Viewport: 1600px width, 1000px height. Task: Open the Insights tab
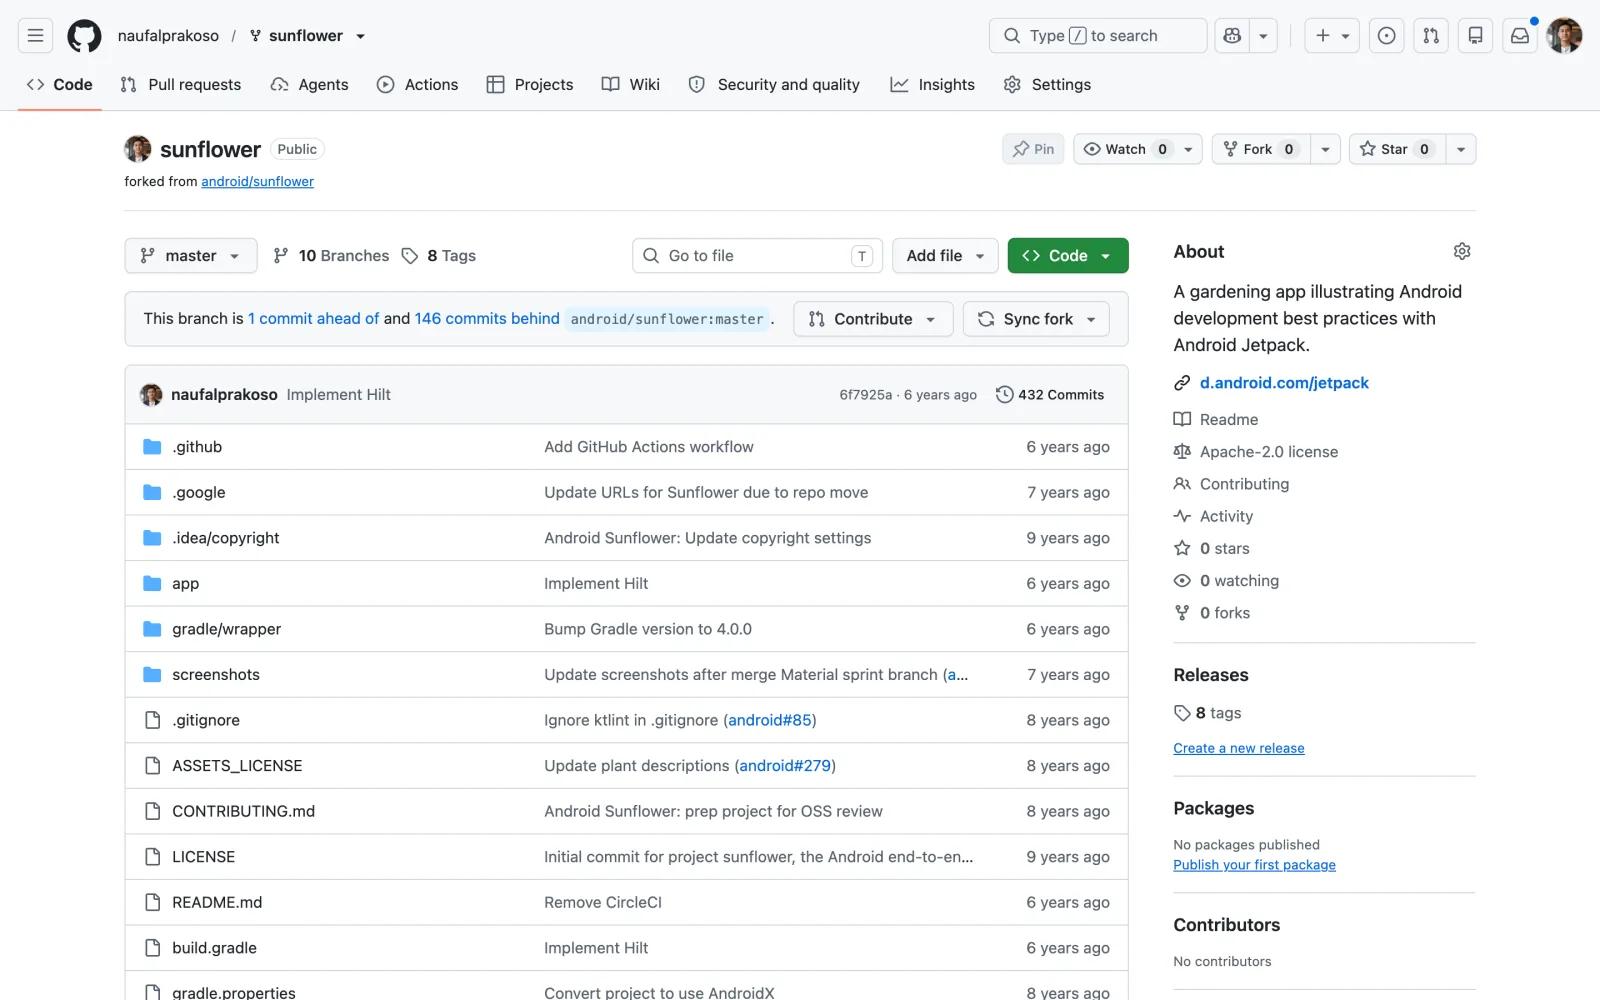click(932, 85)
